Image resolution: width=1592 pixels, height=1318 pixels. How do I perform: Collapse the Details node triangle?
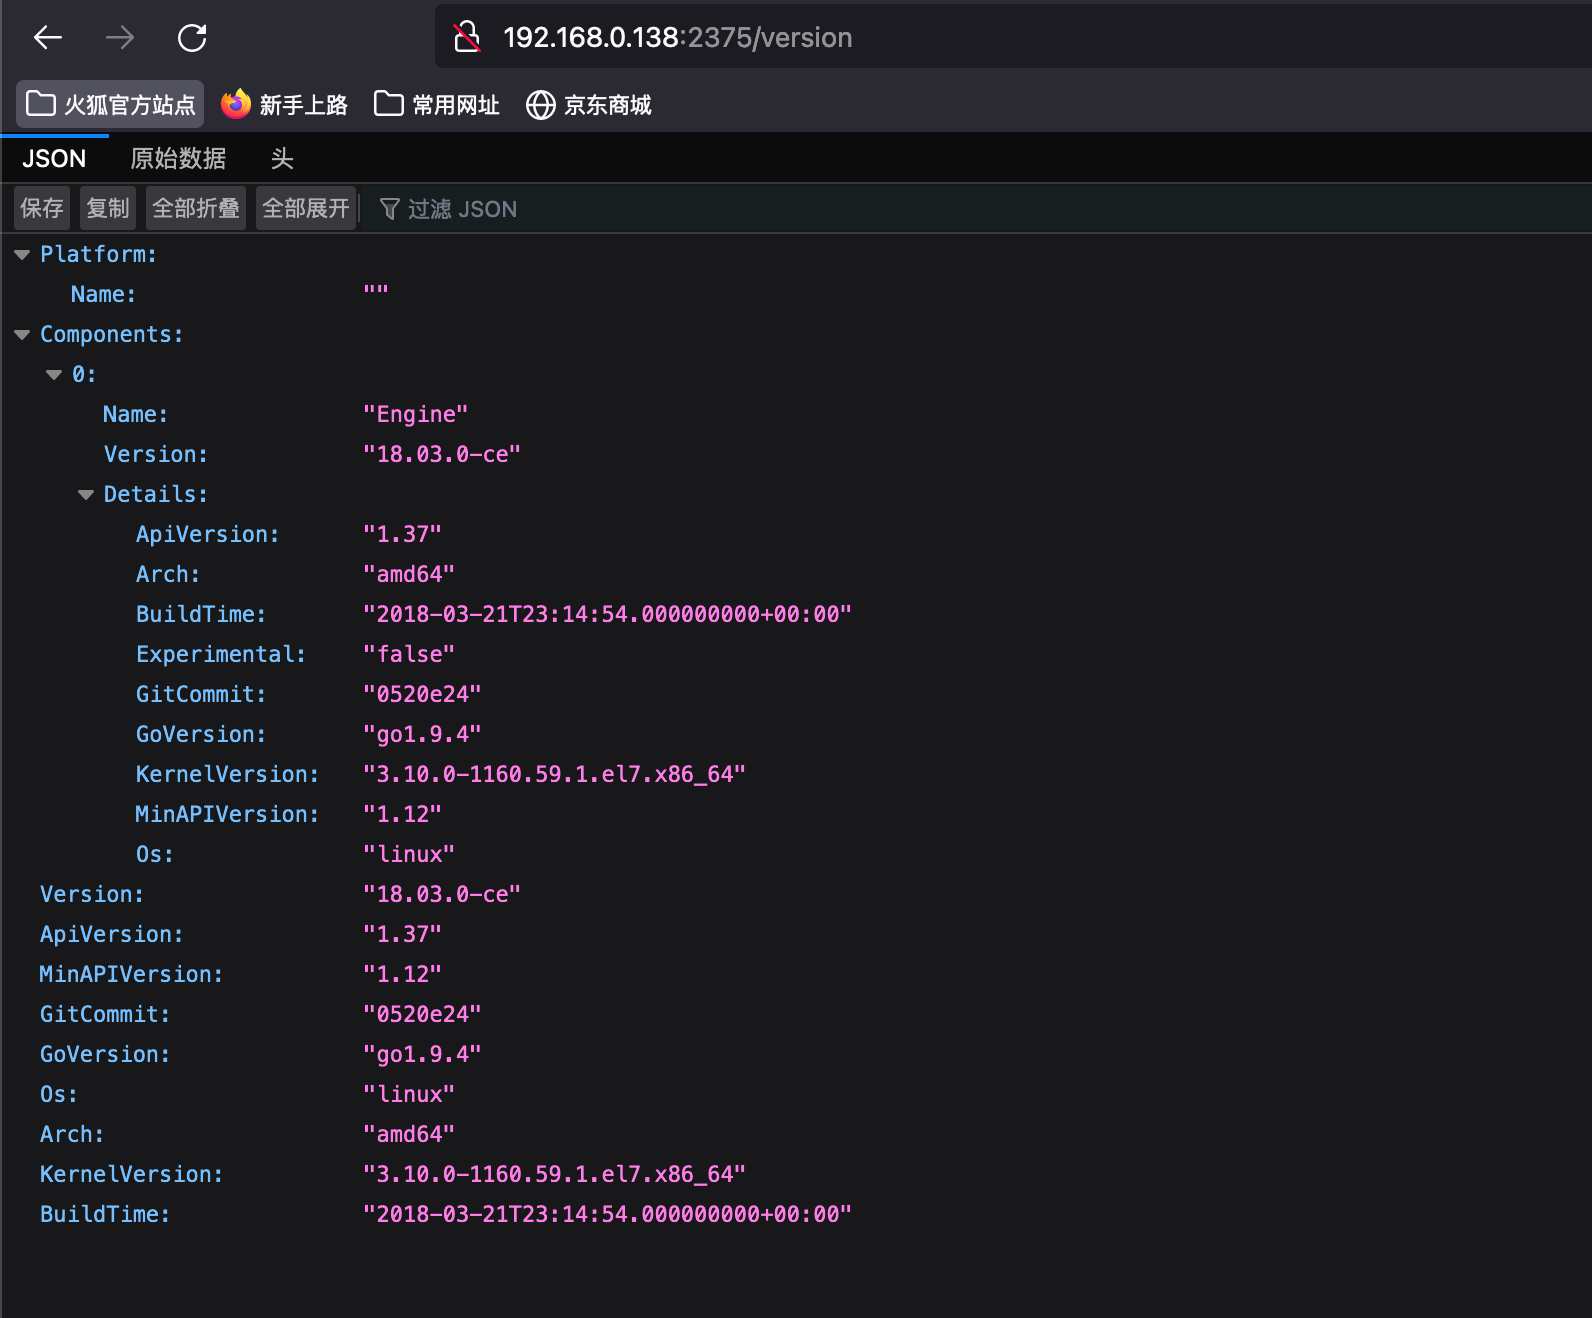click(86, 495)
